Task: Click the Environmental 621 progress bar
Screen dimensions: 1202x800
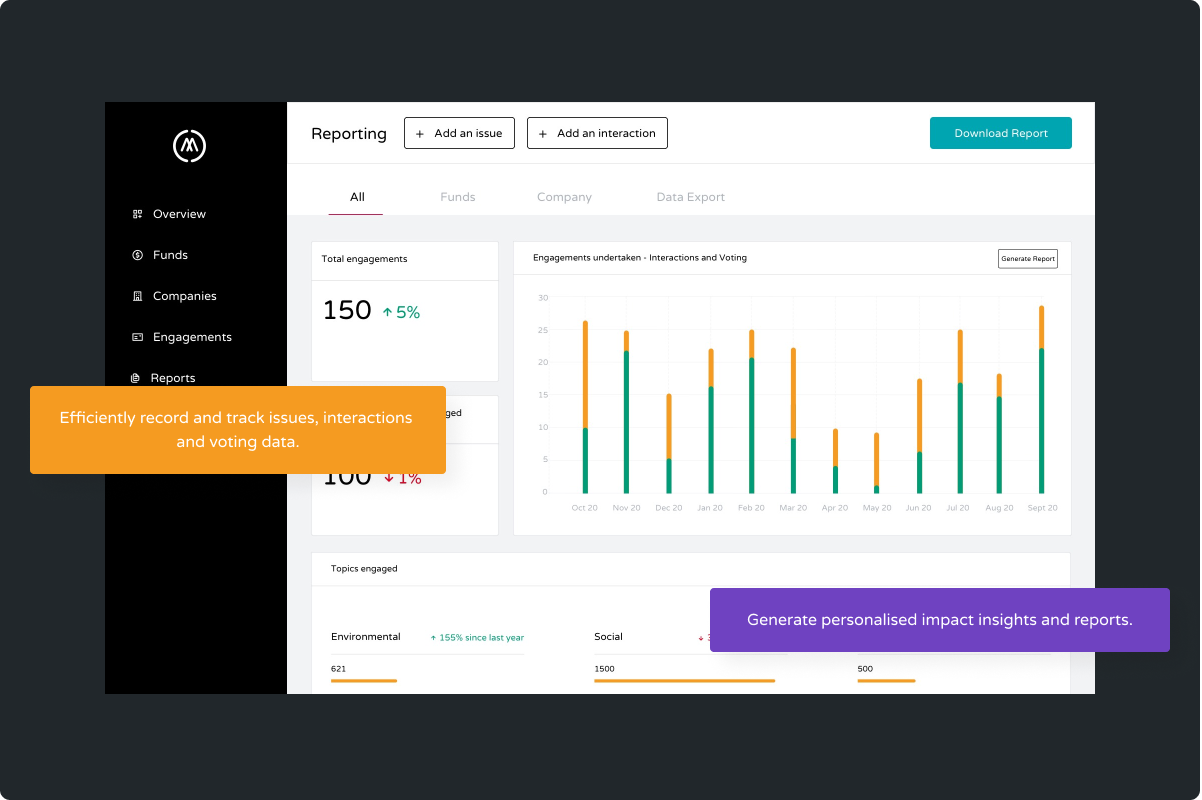Action: tap(364, 681)
